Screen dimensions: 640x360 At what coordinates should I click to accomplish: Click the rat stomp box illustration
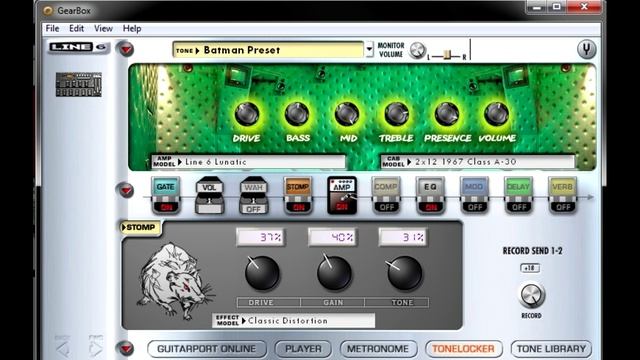click(175, 280)
